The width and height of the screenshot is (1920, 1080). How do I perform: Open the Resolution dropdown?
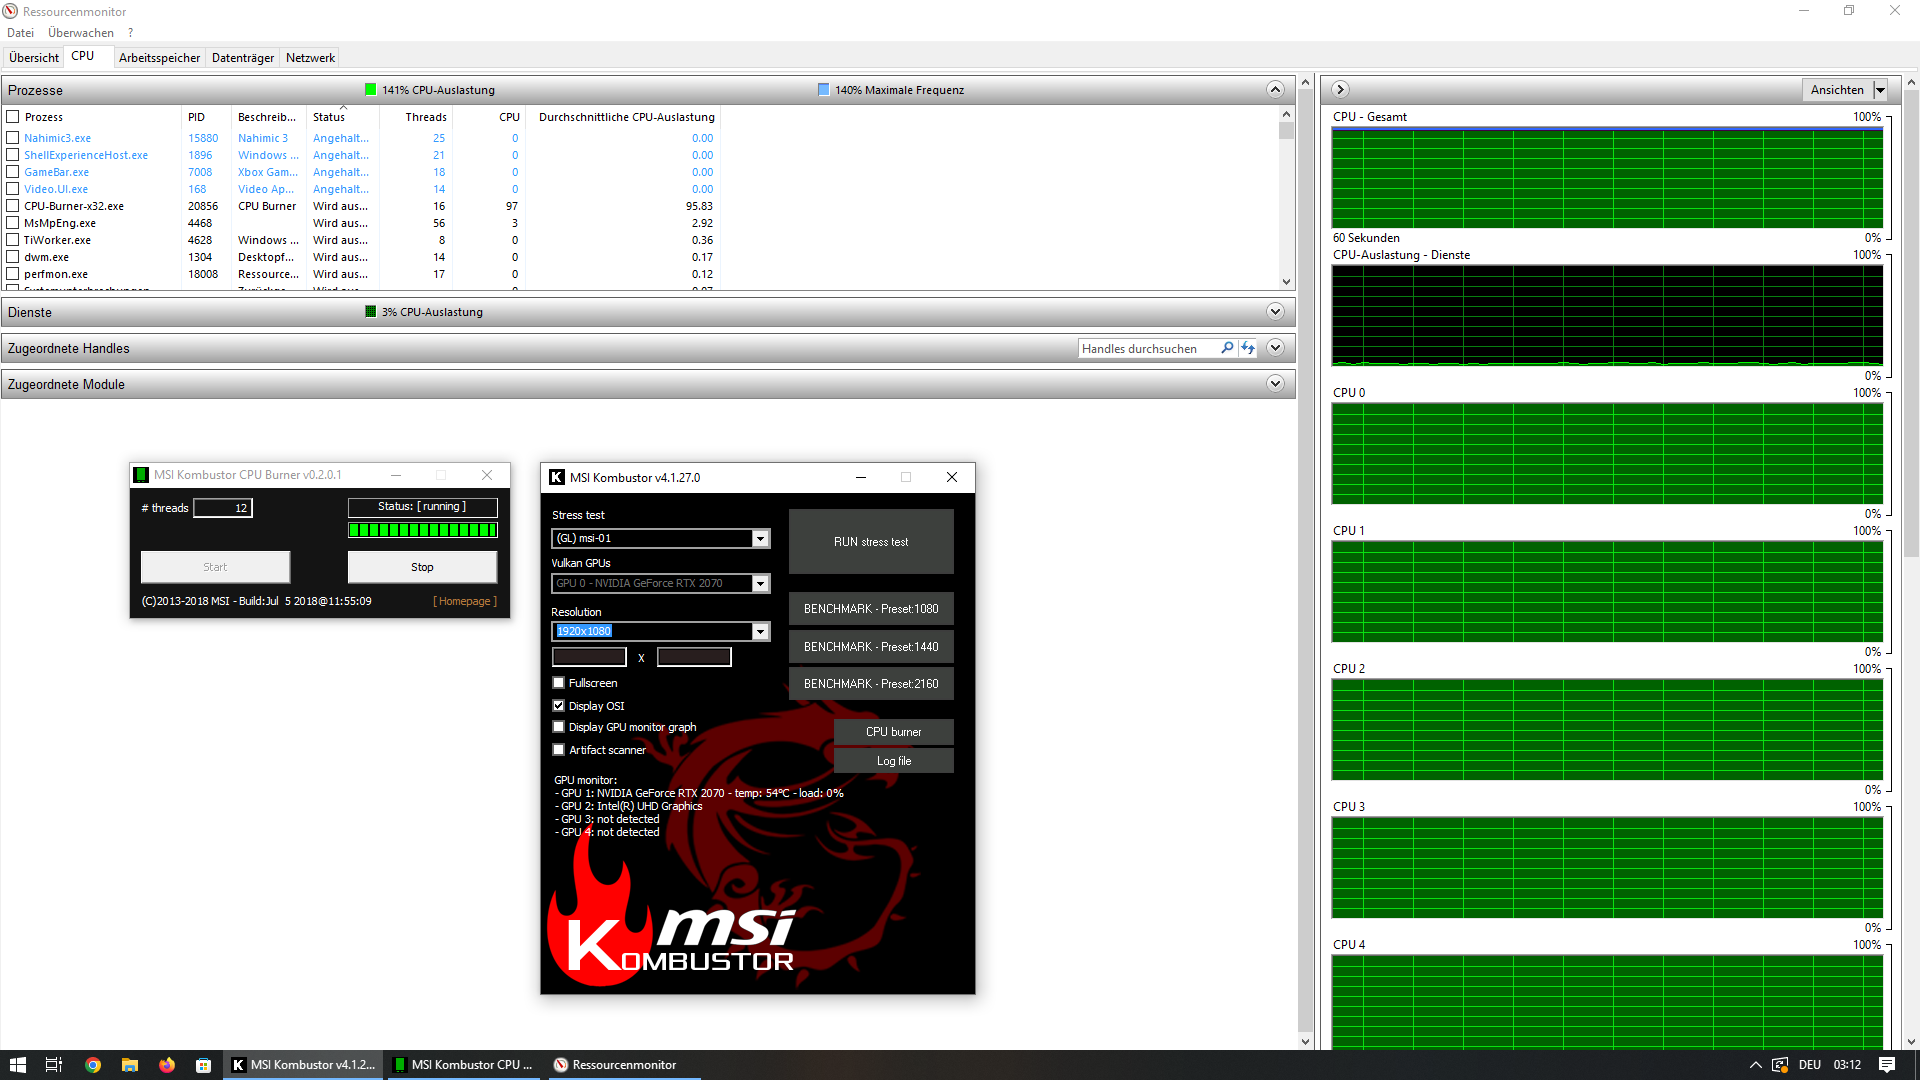(760, 632)
